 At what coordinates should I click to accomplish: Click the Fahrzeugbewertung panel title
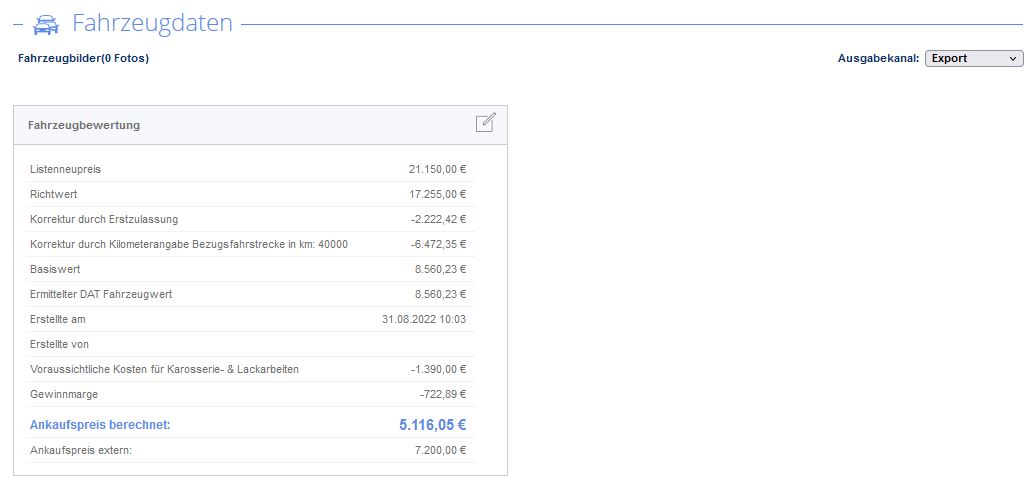(x=84, y=125)
